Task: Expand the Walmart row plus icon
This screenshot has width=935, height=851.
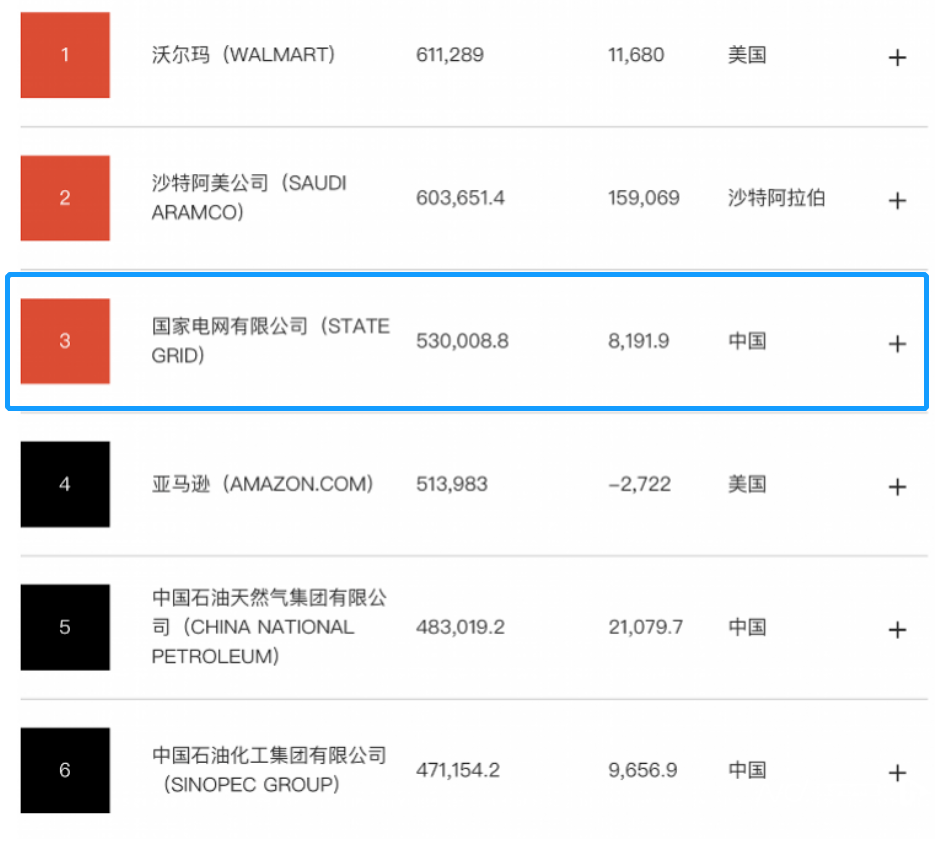Action: coord(897,58)
